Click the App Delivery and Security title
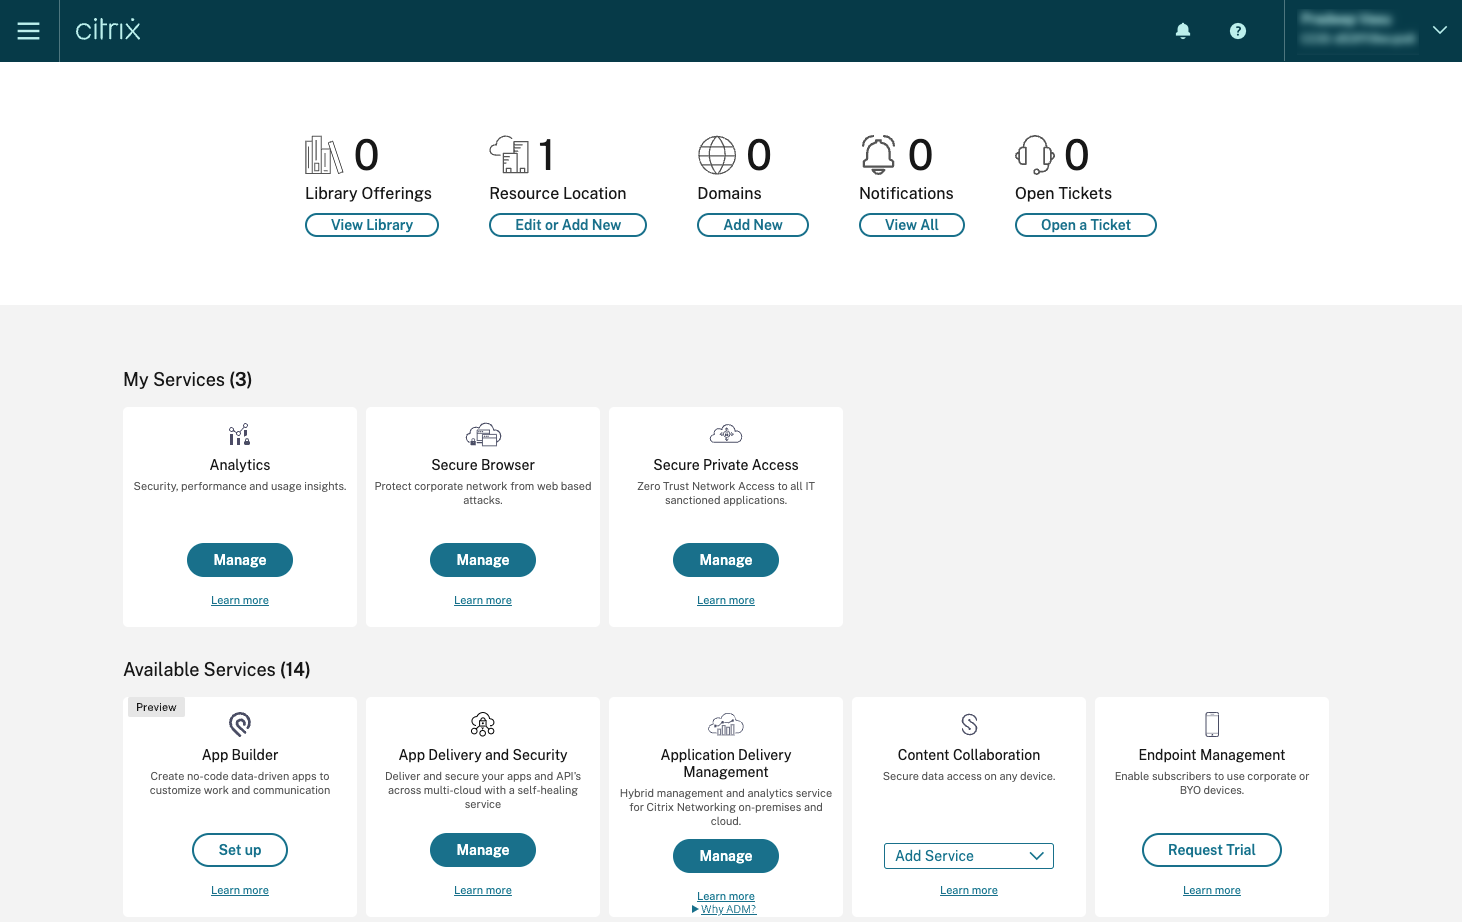 coord(483,755)
